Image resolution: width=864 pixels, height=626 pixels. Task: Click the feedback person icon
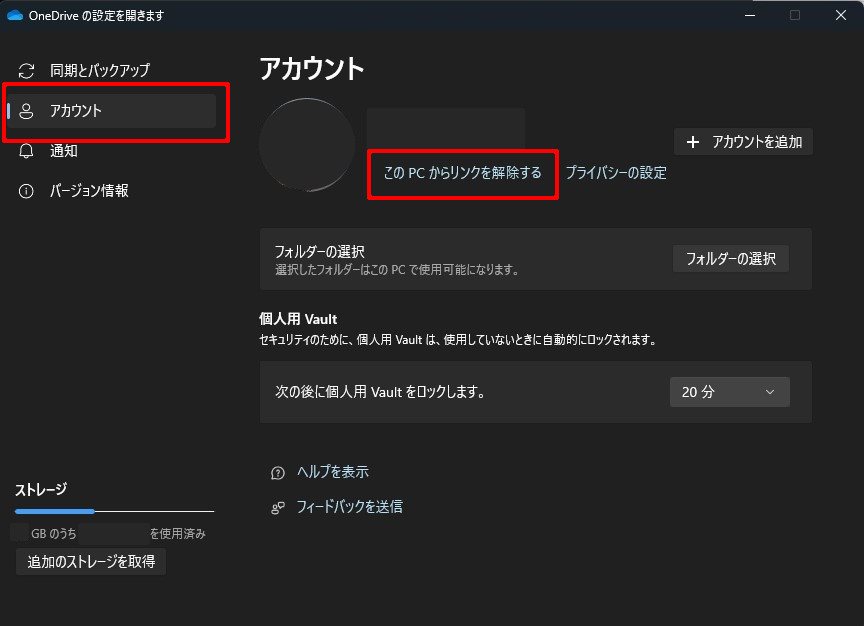(x=278, y=508)
